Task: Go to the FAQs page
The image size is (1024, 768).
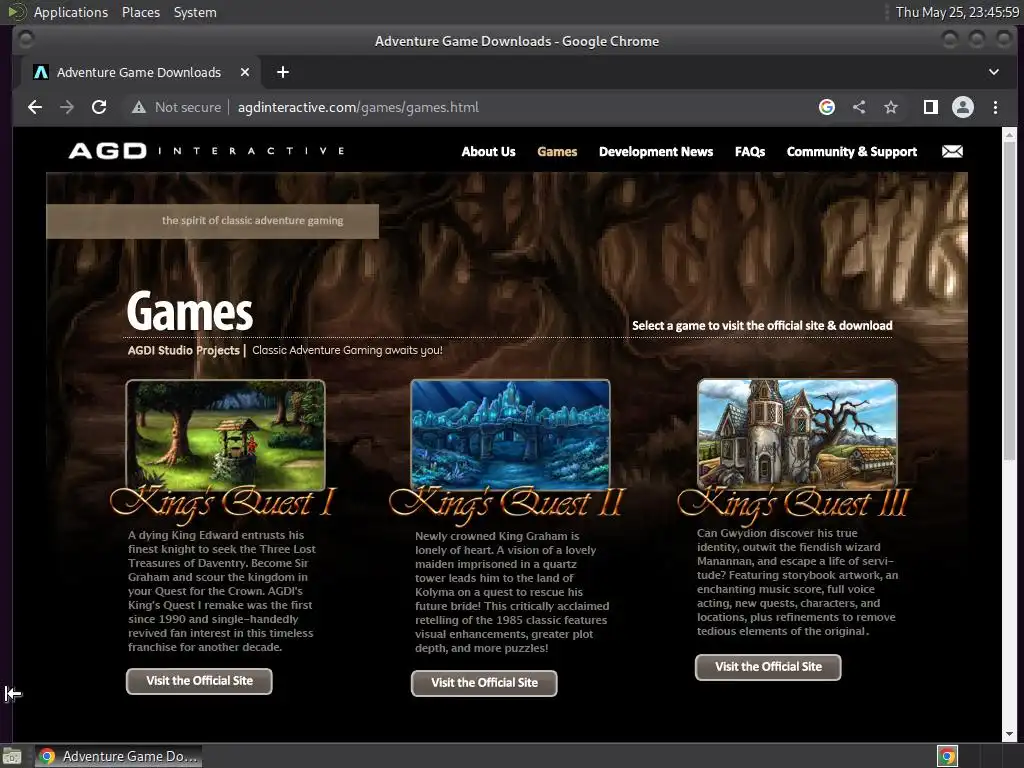Action: (750, 152)
